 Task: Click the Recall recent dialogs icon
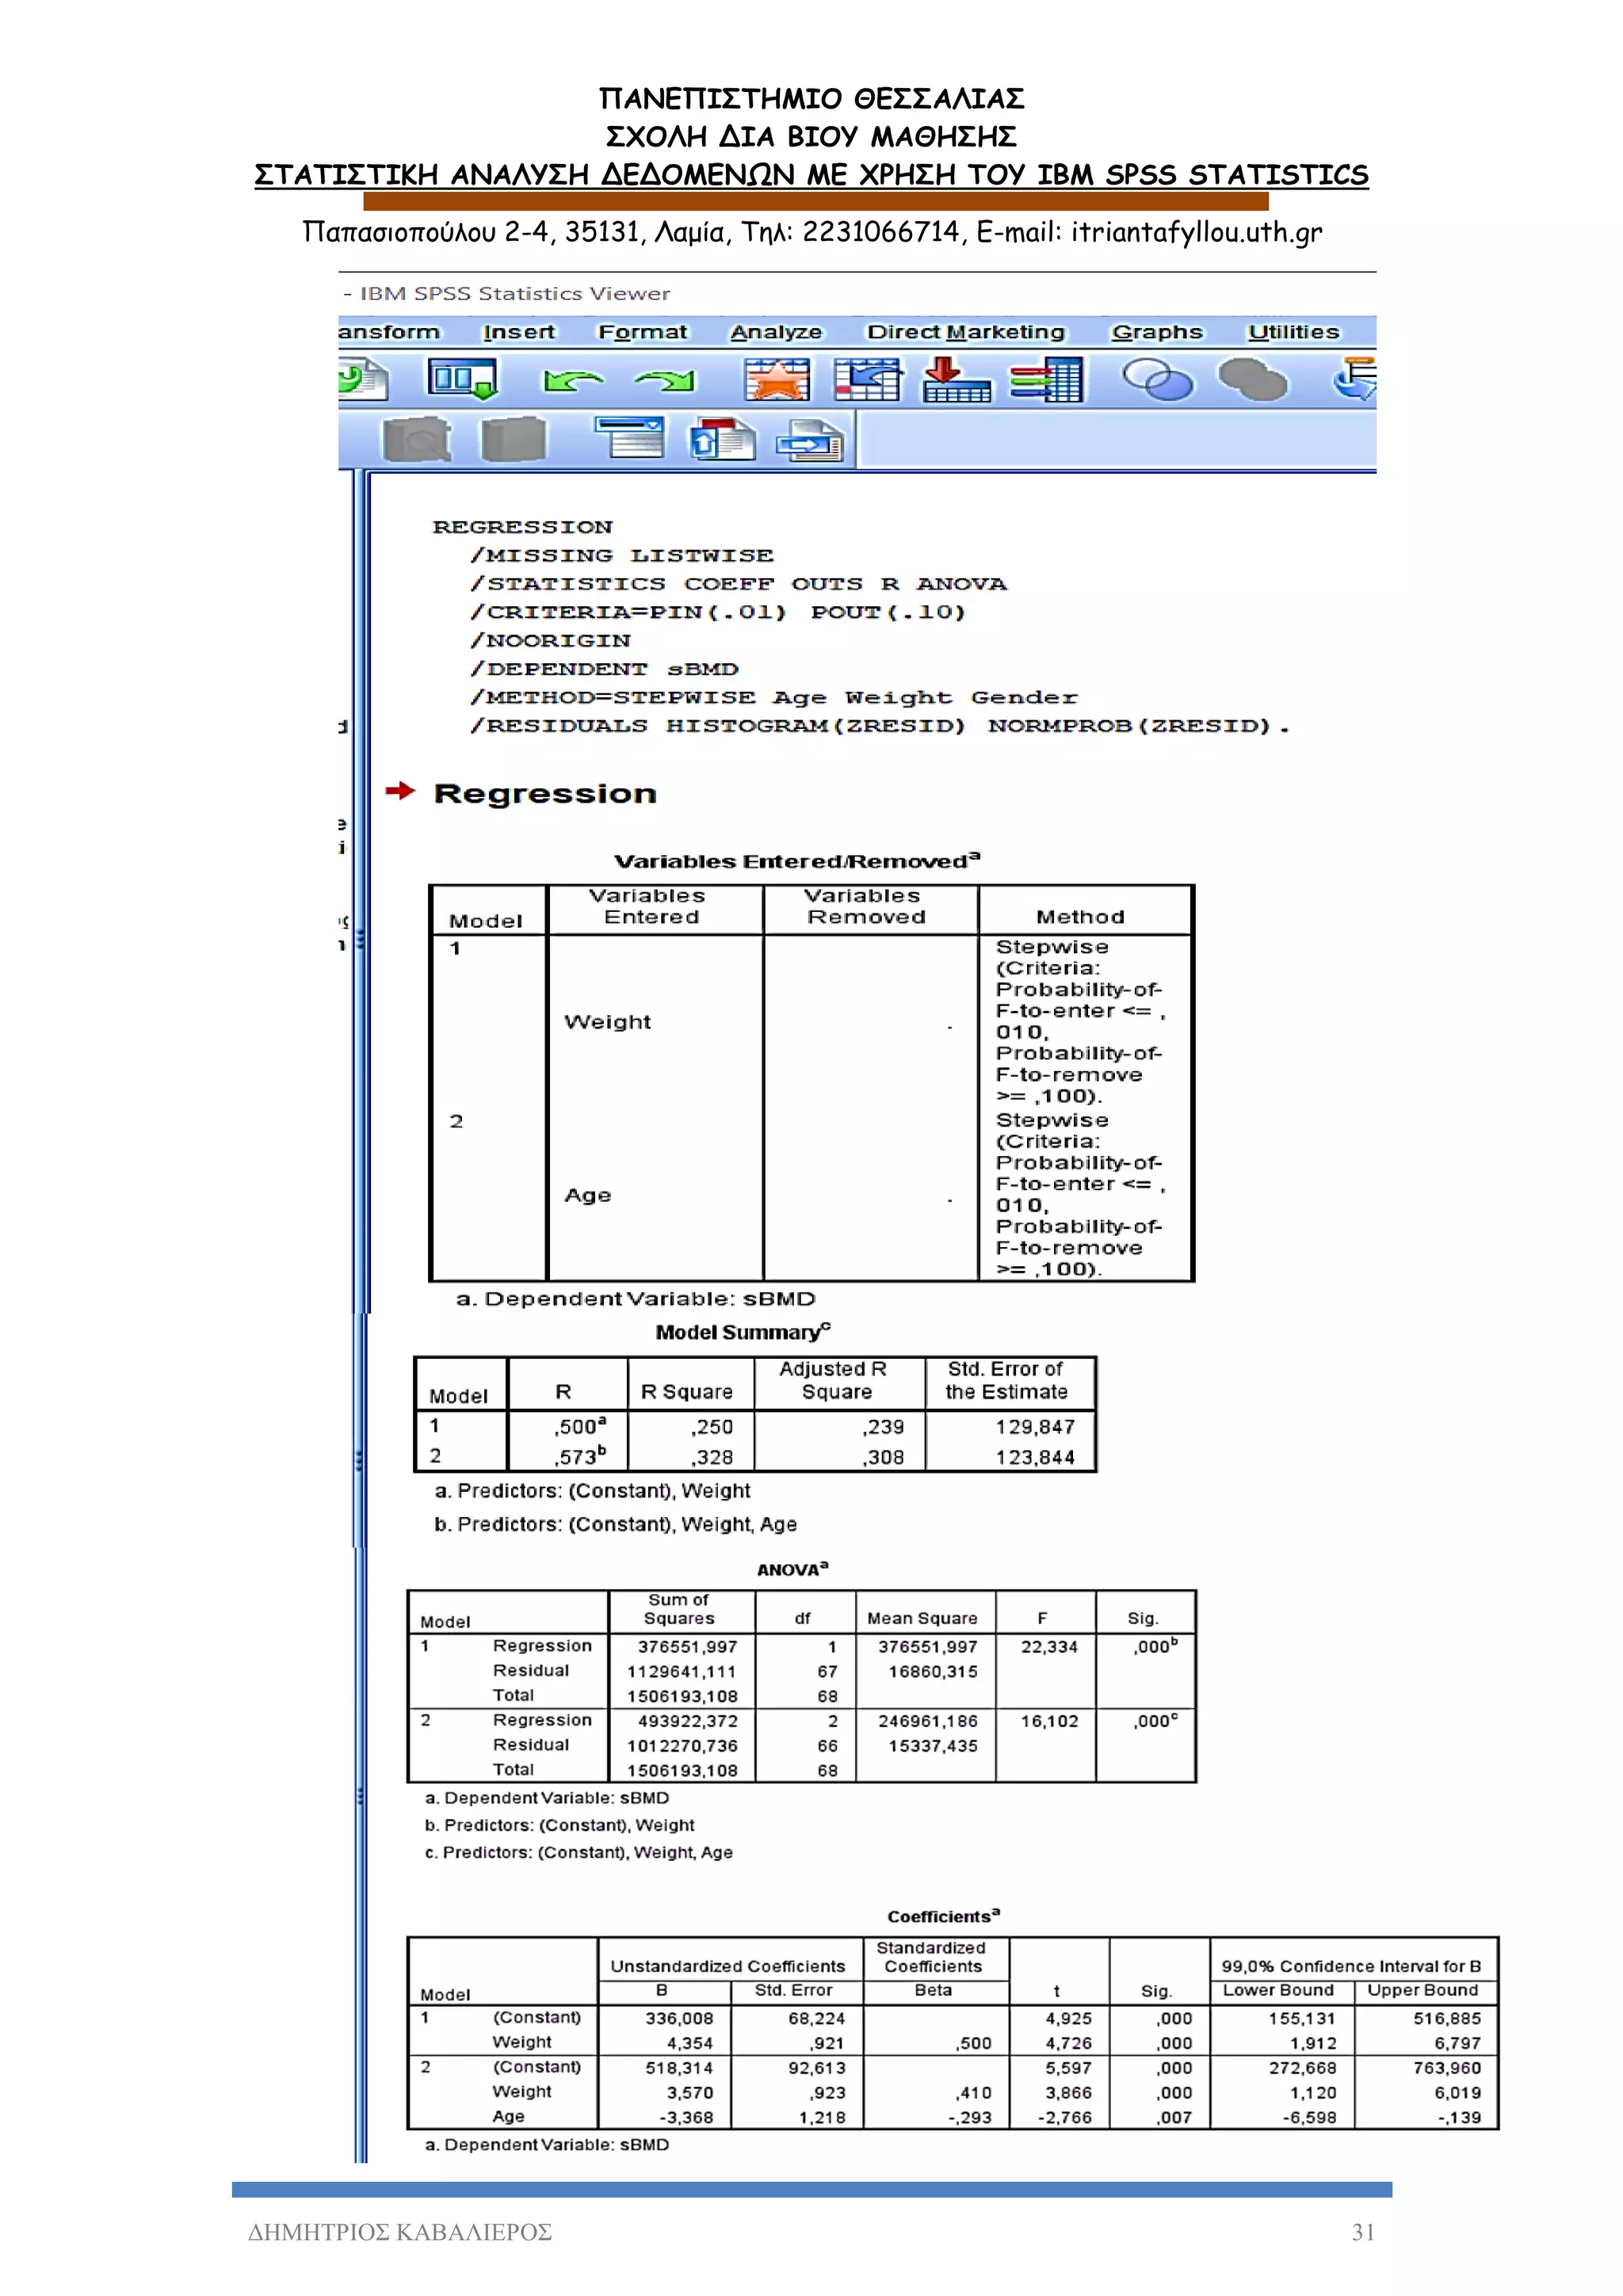[x=462, y=380]
